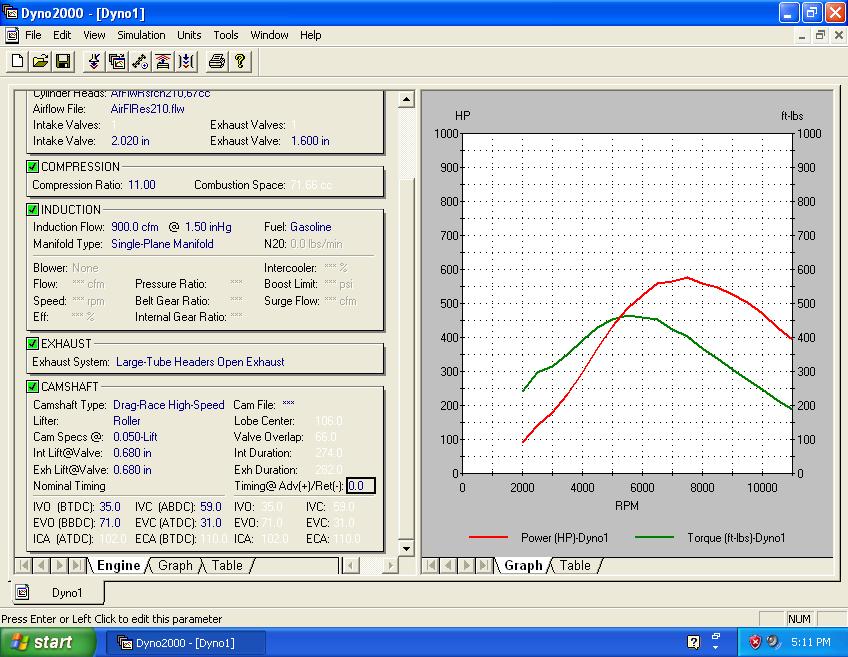Uncheck the INDUCTION section checkbox
Screen dimensions: 848x657
pos(33,210)
